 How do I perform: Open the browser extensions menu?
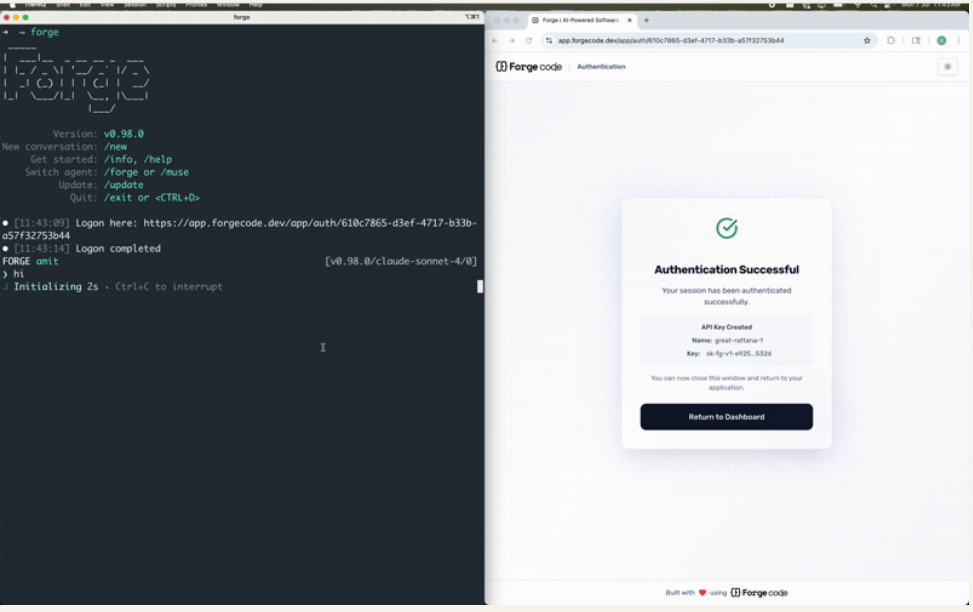[891, 40]
